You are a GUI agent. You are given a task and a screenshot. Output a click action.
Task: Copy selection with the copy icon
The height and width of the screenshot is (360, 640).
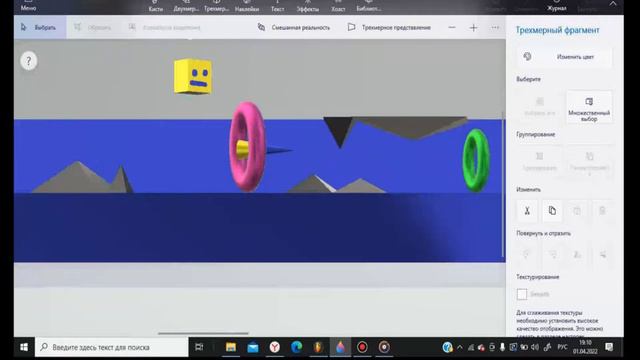552,211
